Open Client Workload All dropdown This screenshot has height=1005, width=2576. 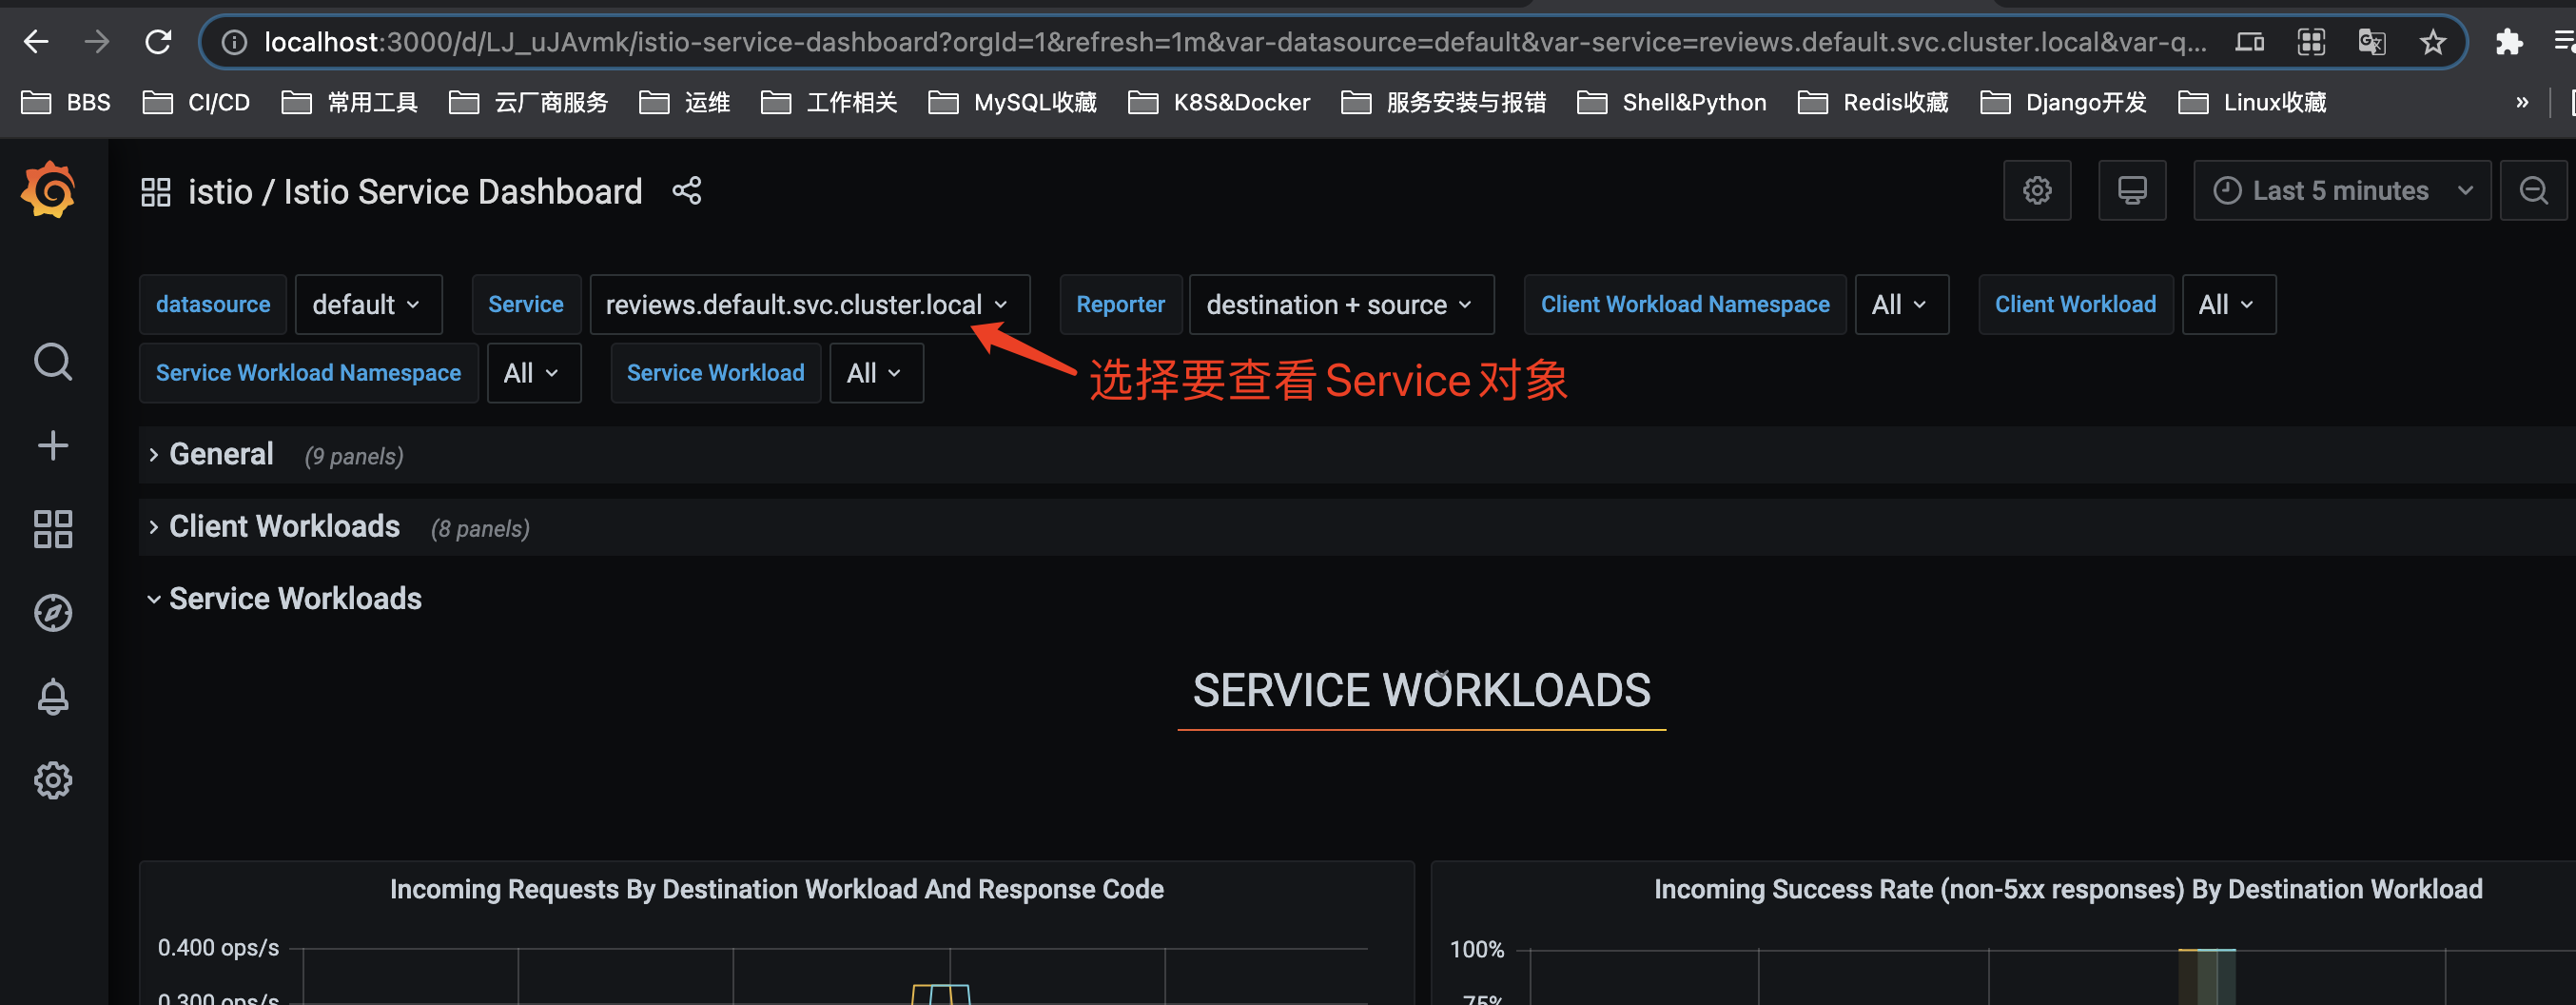coord(2228,304)
